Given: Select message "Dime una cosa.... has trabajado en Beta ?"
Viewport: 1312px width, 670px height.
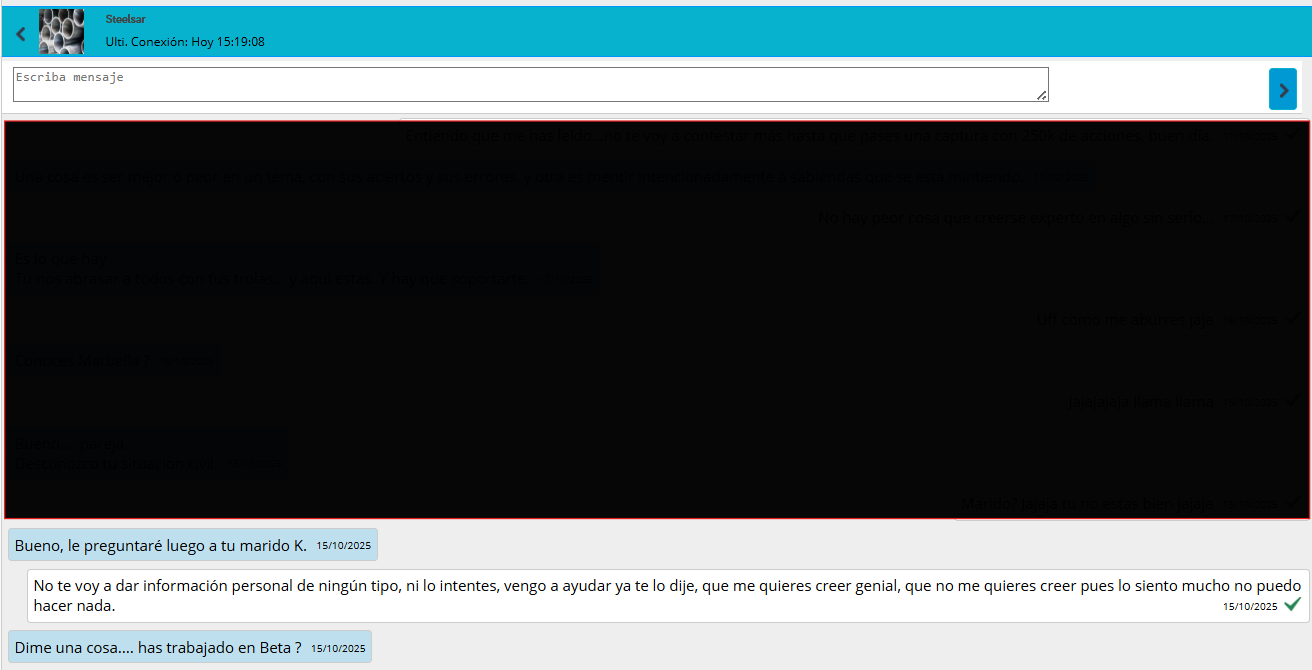Looking at the screenshot, I should (x=190, y=647).
